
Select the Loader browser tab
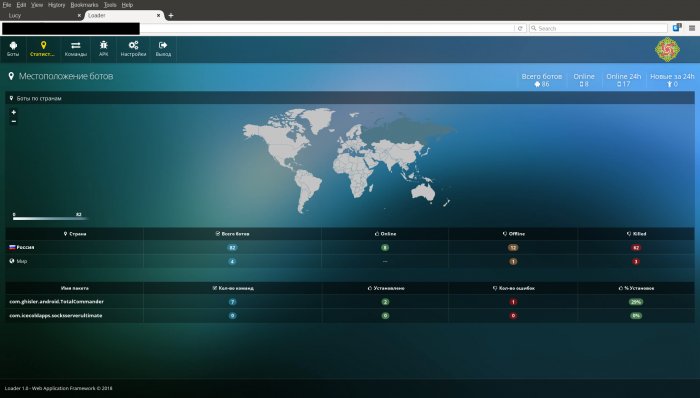coord(124,15)
